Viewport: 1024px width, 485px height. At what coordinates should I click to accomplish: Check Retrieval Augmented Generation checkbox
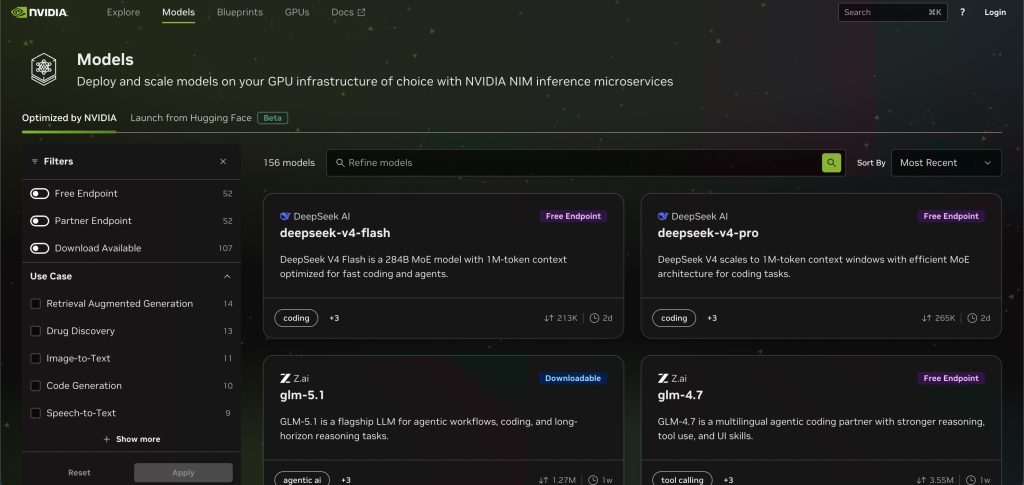coord(36,304)
